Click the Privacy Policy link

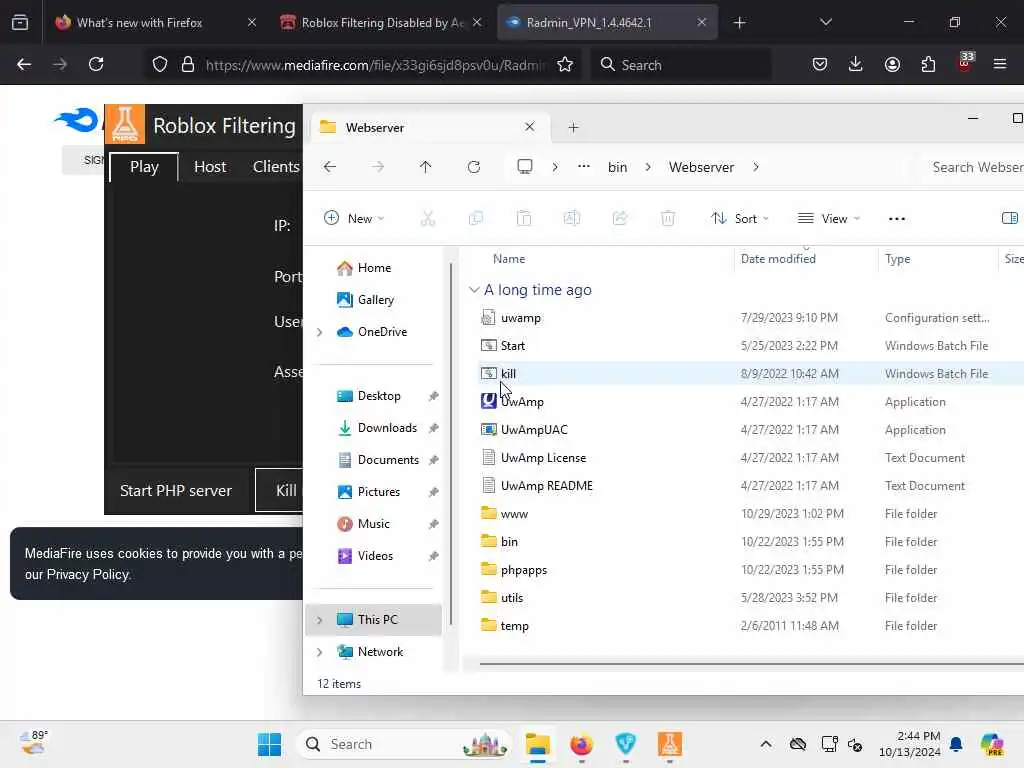tap(88, 574)
